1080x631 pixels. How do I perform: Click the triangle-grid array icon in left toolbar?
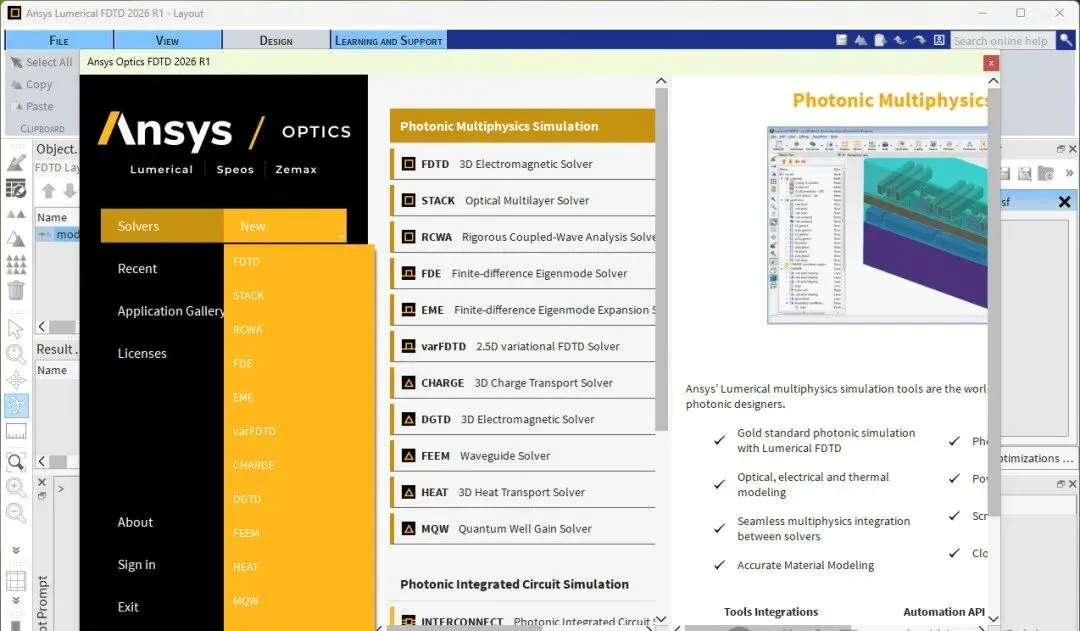click(x=16, y=265)
